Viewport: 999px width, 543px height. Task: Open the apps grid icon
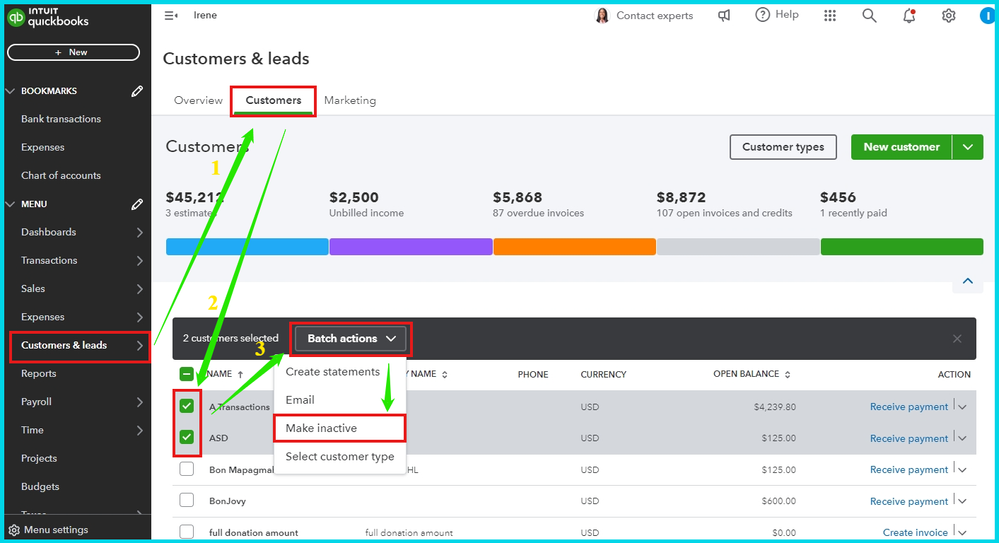coord(830,15)
